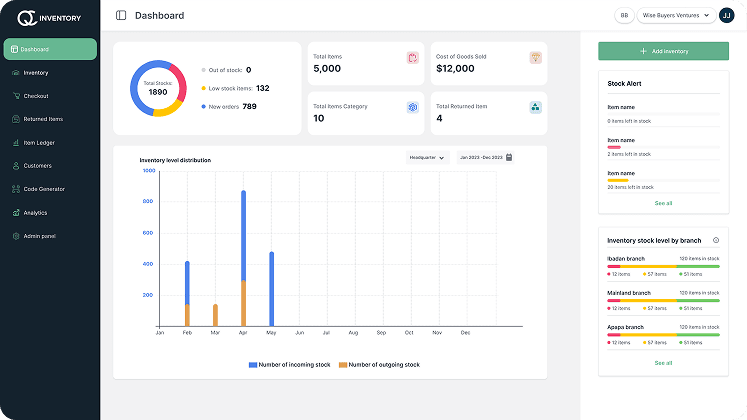Click the blue May incoming bar

click(272, 289)
